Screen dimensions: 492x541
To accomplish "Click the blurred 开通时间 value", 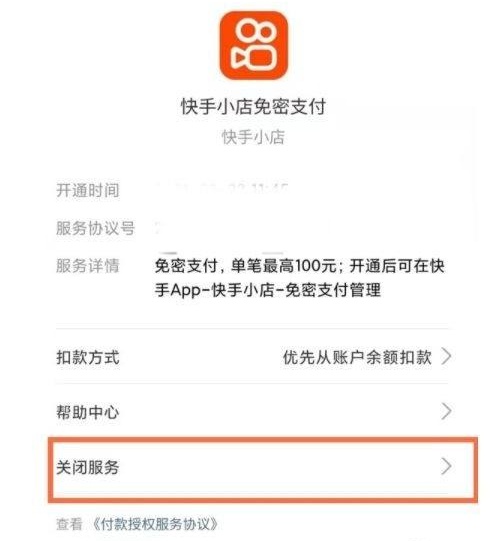I will point(223,189).
